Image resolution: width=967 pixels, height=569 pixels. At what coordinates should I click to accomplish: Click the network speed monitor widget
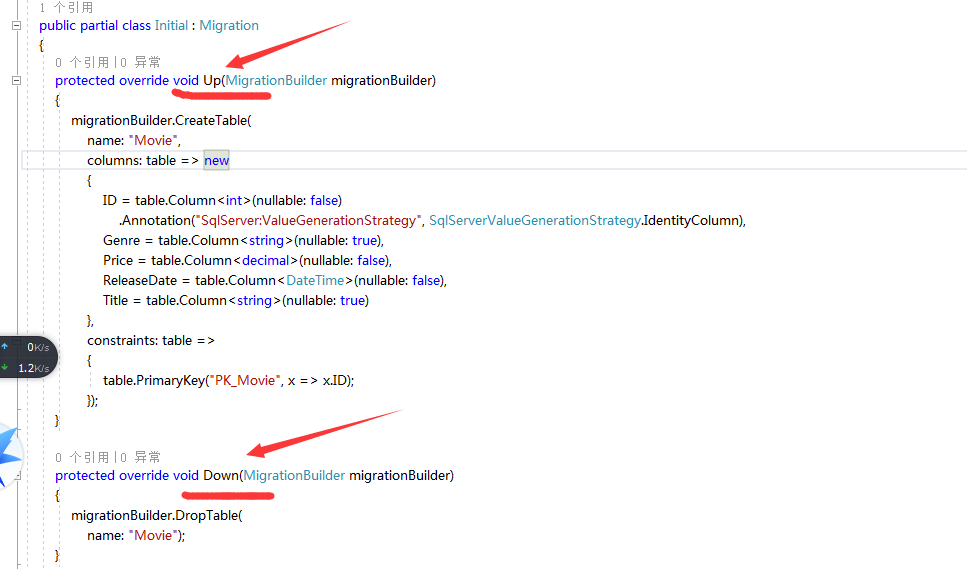point(28,357)
